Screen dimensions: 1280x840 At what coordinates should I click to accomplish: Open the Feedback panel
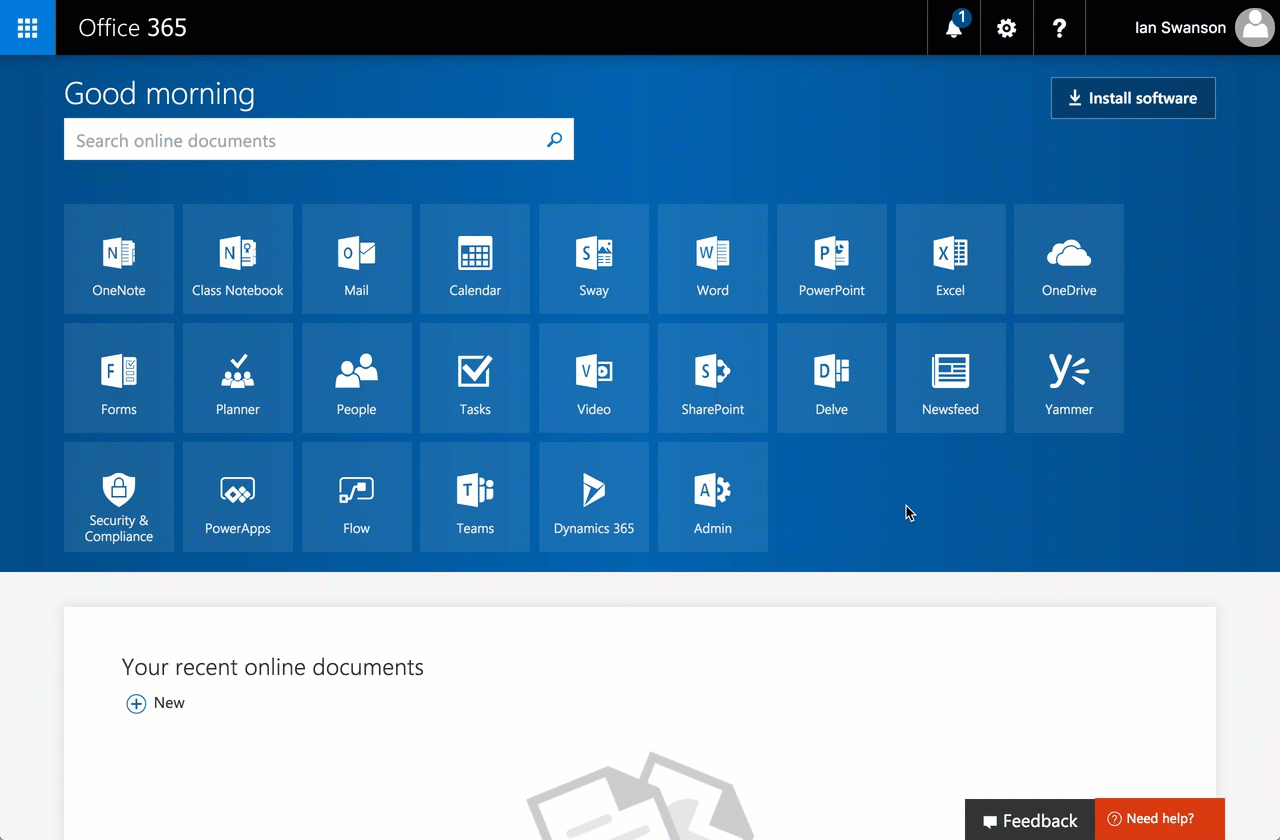(x=1030, y=820)
